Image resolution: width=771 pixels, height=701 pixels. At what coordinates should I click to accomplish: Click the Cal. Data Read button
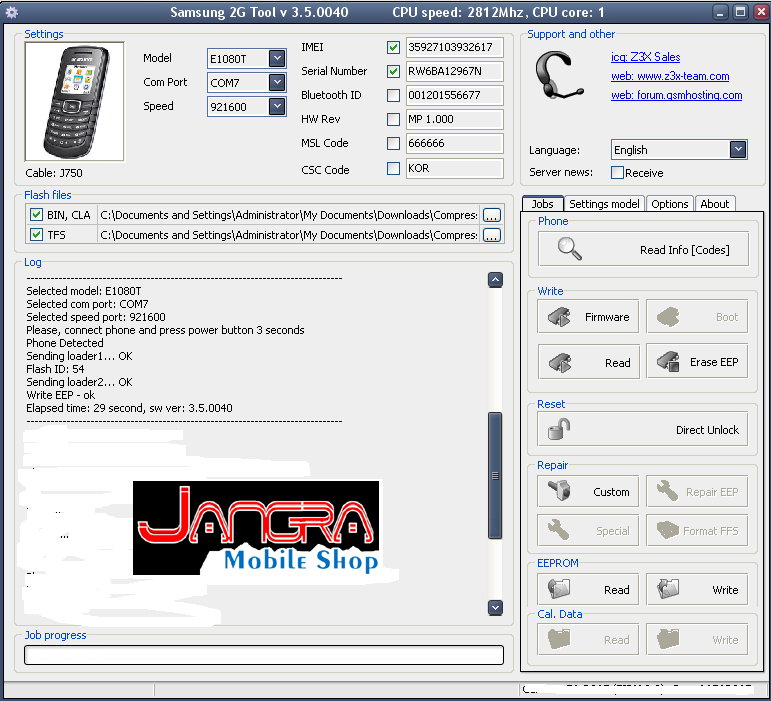[x=588, y=639]
